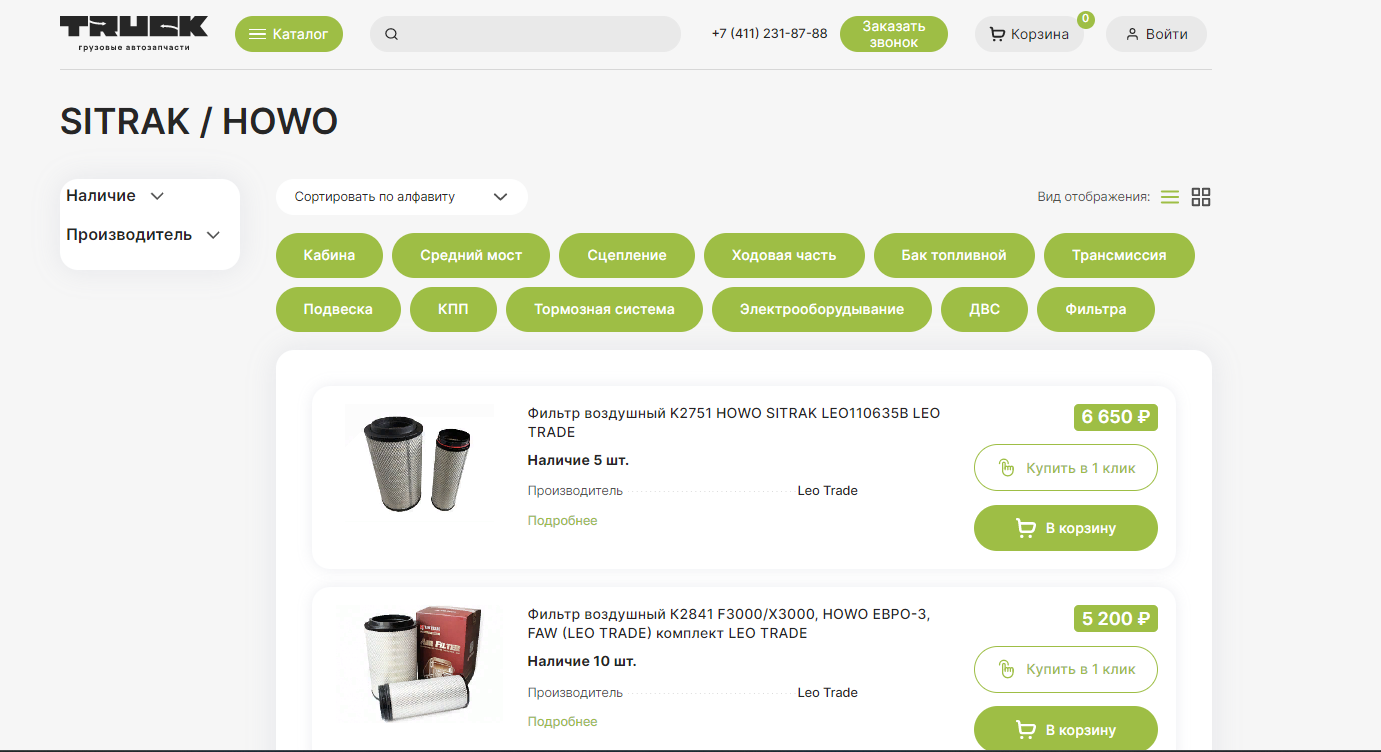Open the Сортировать по алфавиту dropdown
The height and width of the screenshot is (752, 1381).
(x=401, y=197)
